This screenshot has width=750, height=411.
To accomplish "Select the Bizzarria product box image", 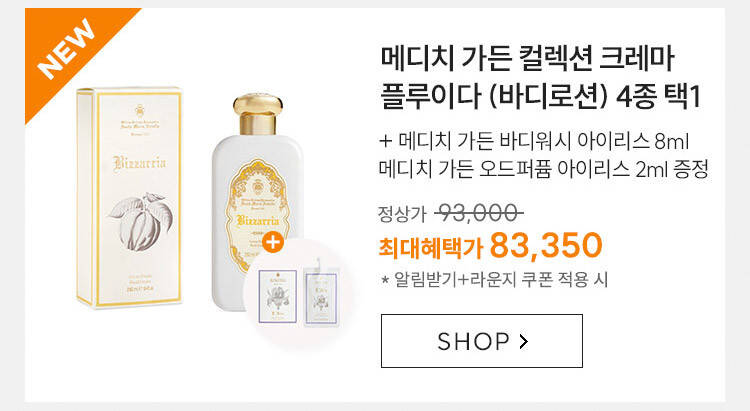I will pos(129,197).
